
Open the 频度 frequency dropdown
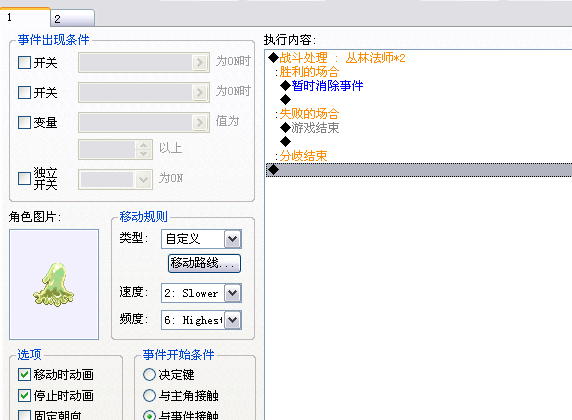(x=232, y=320)
